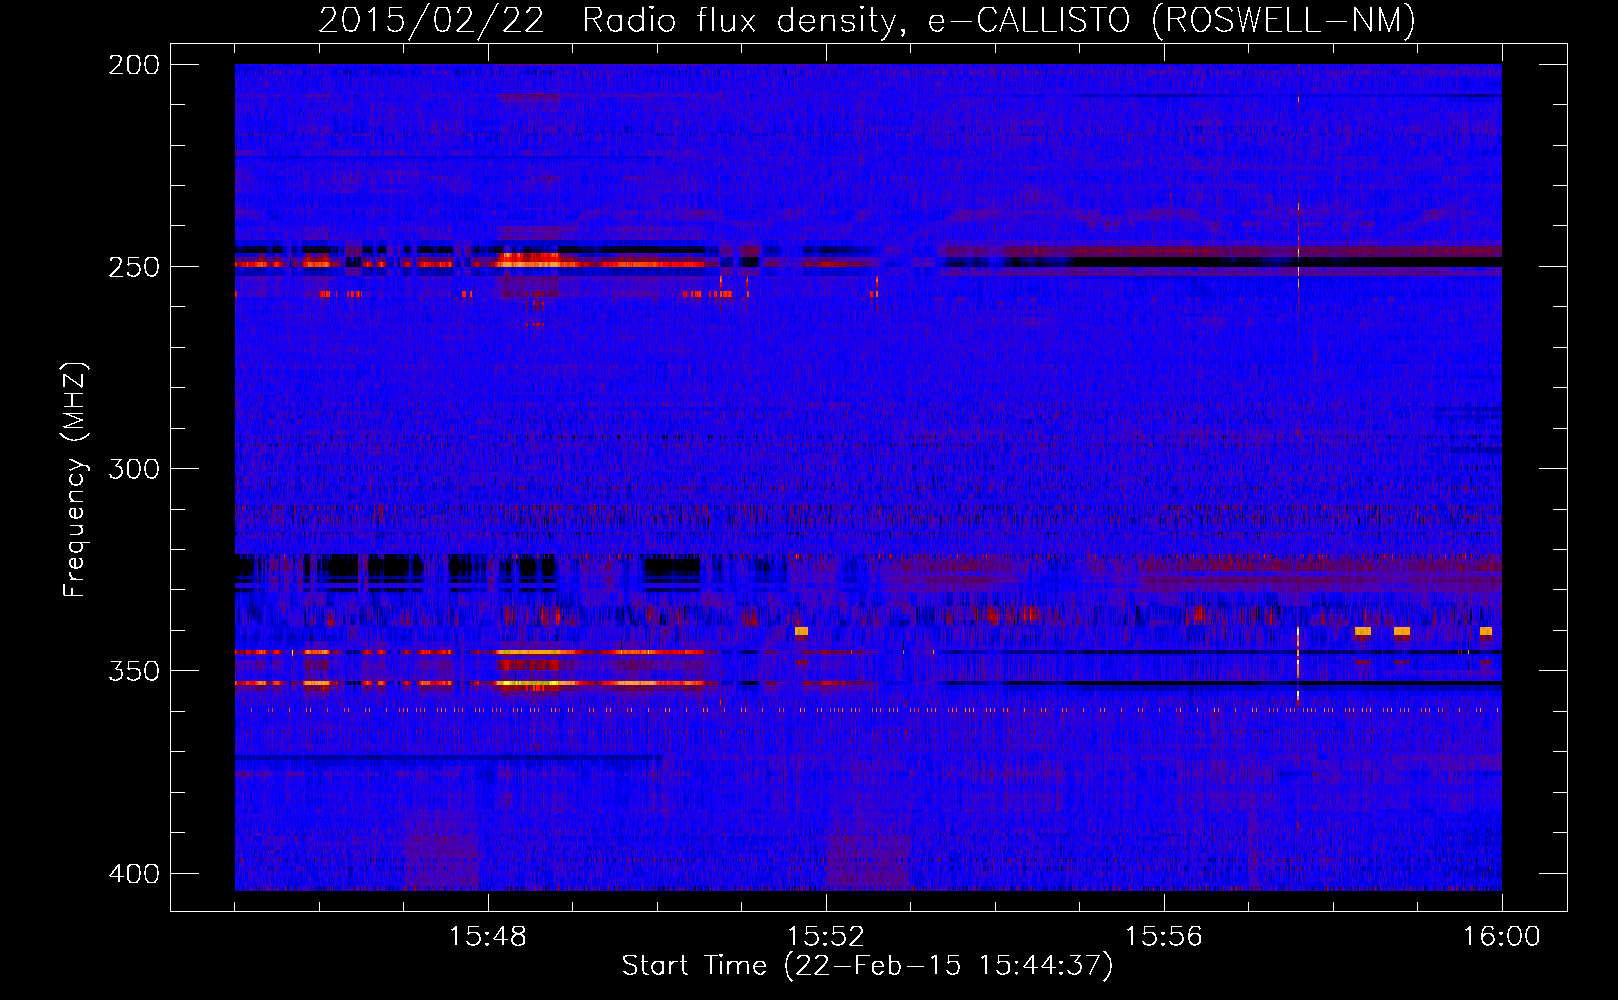Click the 400 frequency tick label
Image resolution: width=1618 pixels, height=1000 pixels.
point(134,874)
